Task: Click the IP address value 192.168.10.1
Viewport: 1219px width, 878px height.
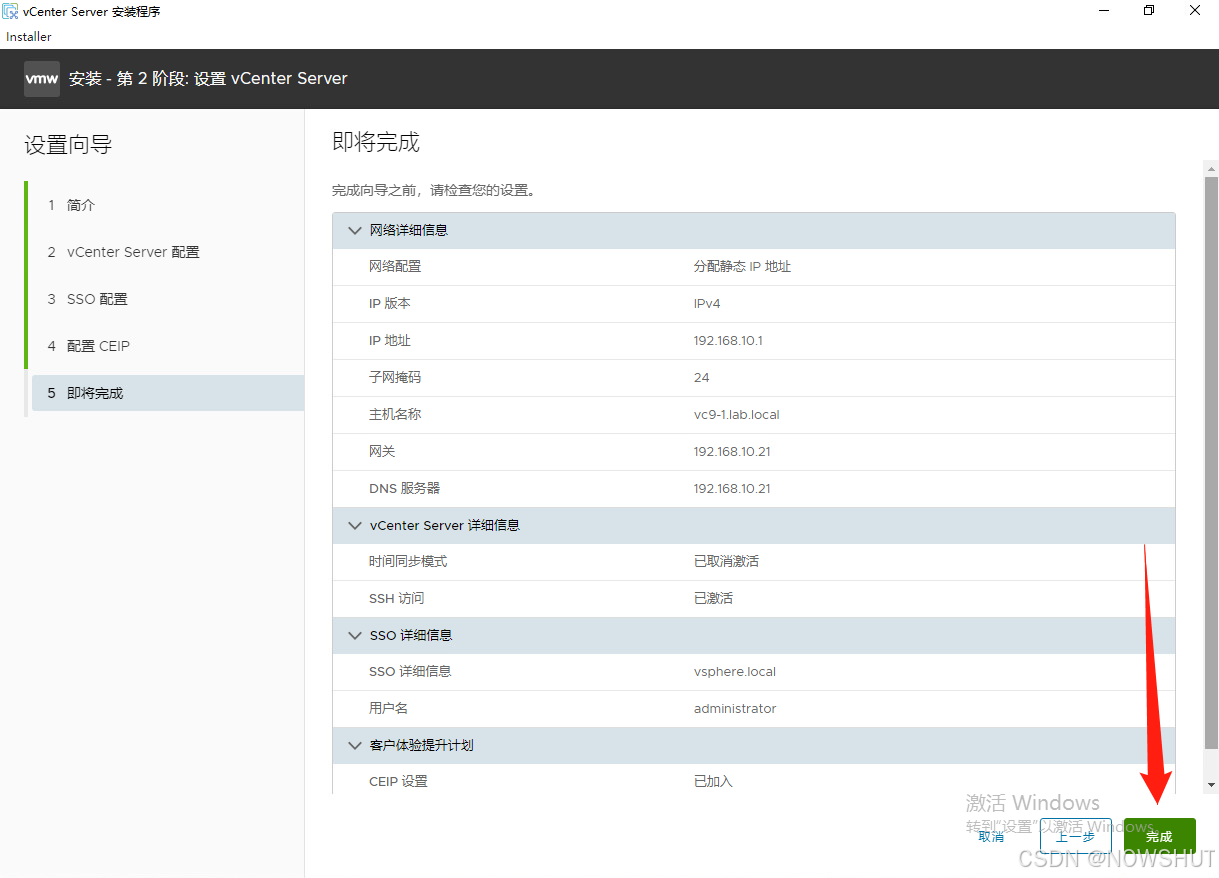Action: 728,341
